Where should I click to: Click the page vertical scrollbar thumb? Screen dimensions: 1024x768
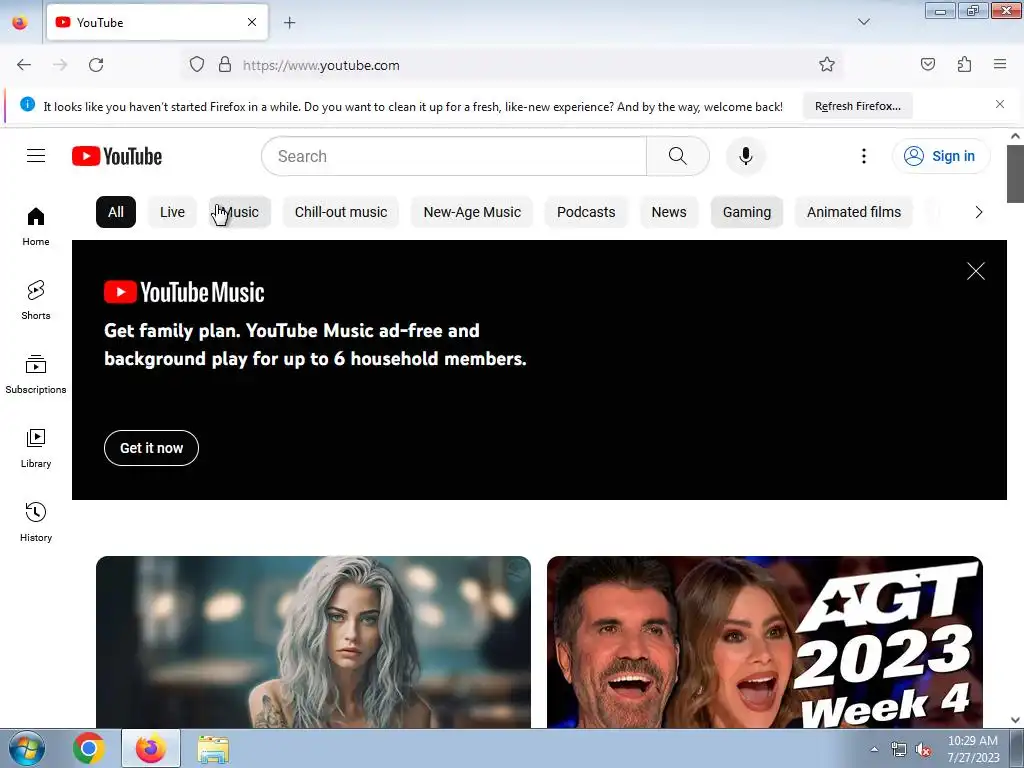point(1015,174)
